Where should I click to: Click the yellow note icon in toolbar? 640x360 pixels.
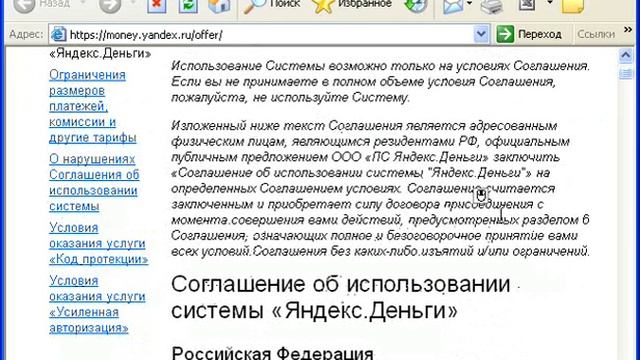[x=573, y=6]
